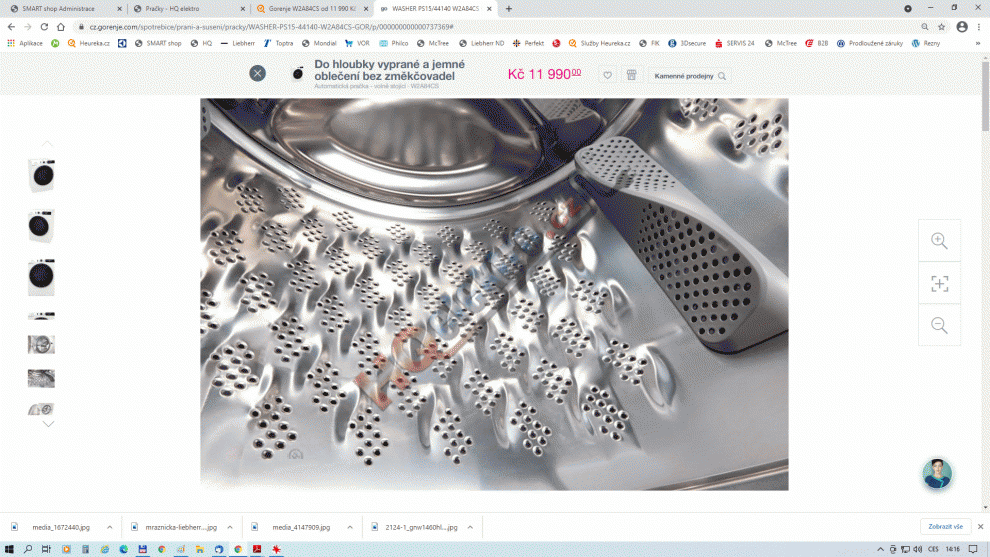
Task: Click the shopping basket icon next to the price
Action: click(631, 75)
